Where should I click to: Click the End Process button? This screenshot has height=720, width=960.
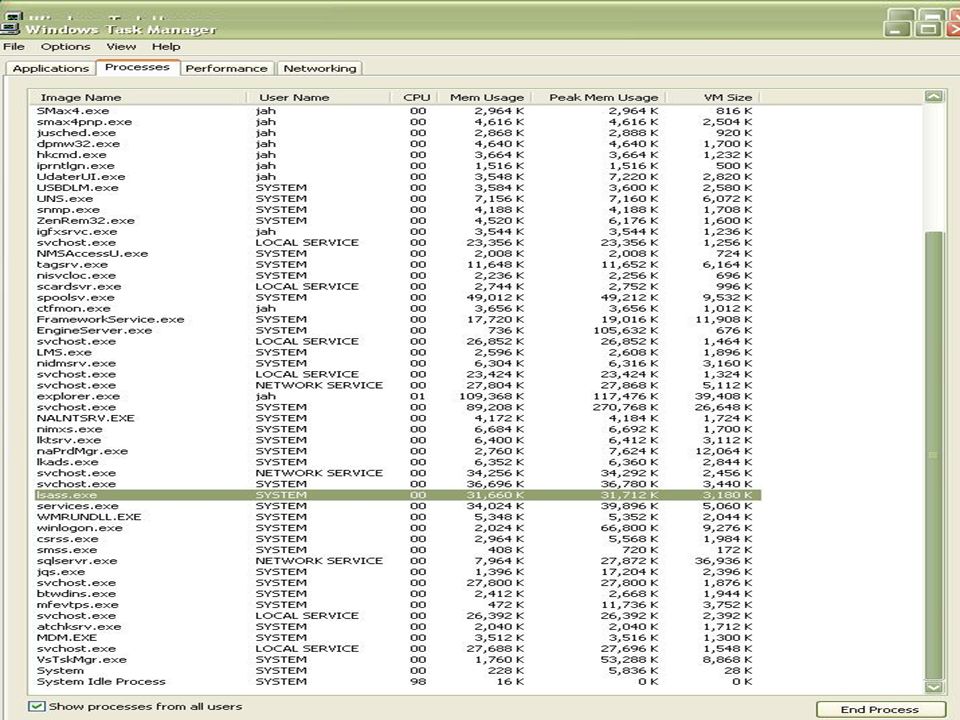pyautogui.click(x=880, y=709)
